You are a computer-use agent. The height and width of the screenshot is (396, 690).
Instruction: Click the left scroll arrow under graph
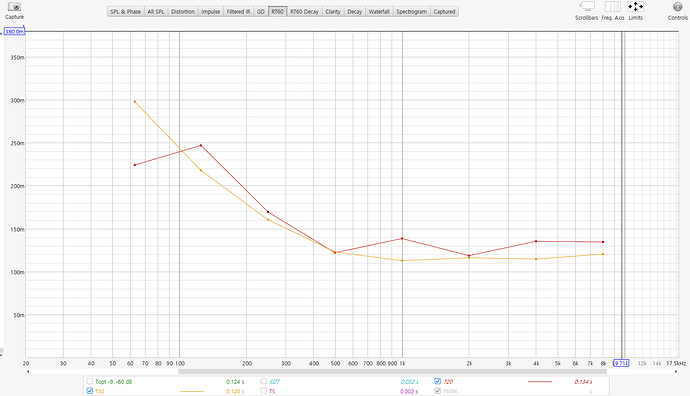click(x=28, y=371)
